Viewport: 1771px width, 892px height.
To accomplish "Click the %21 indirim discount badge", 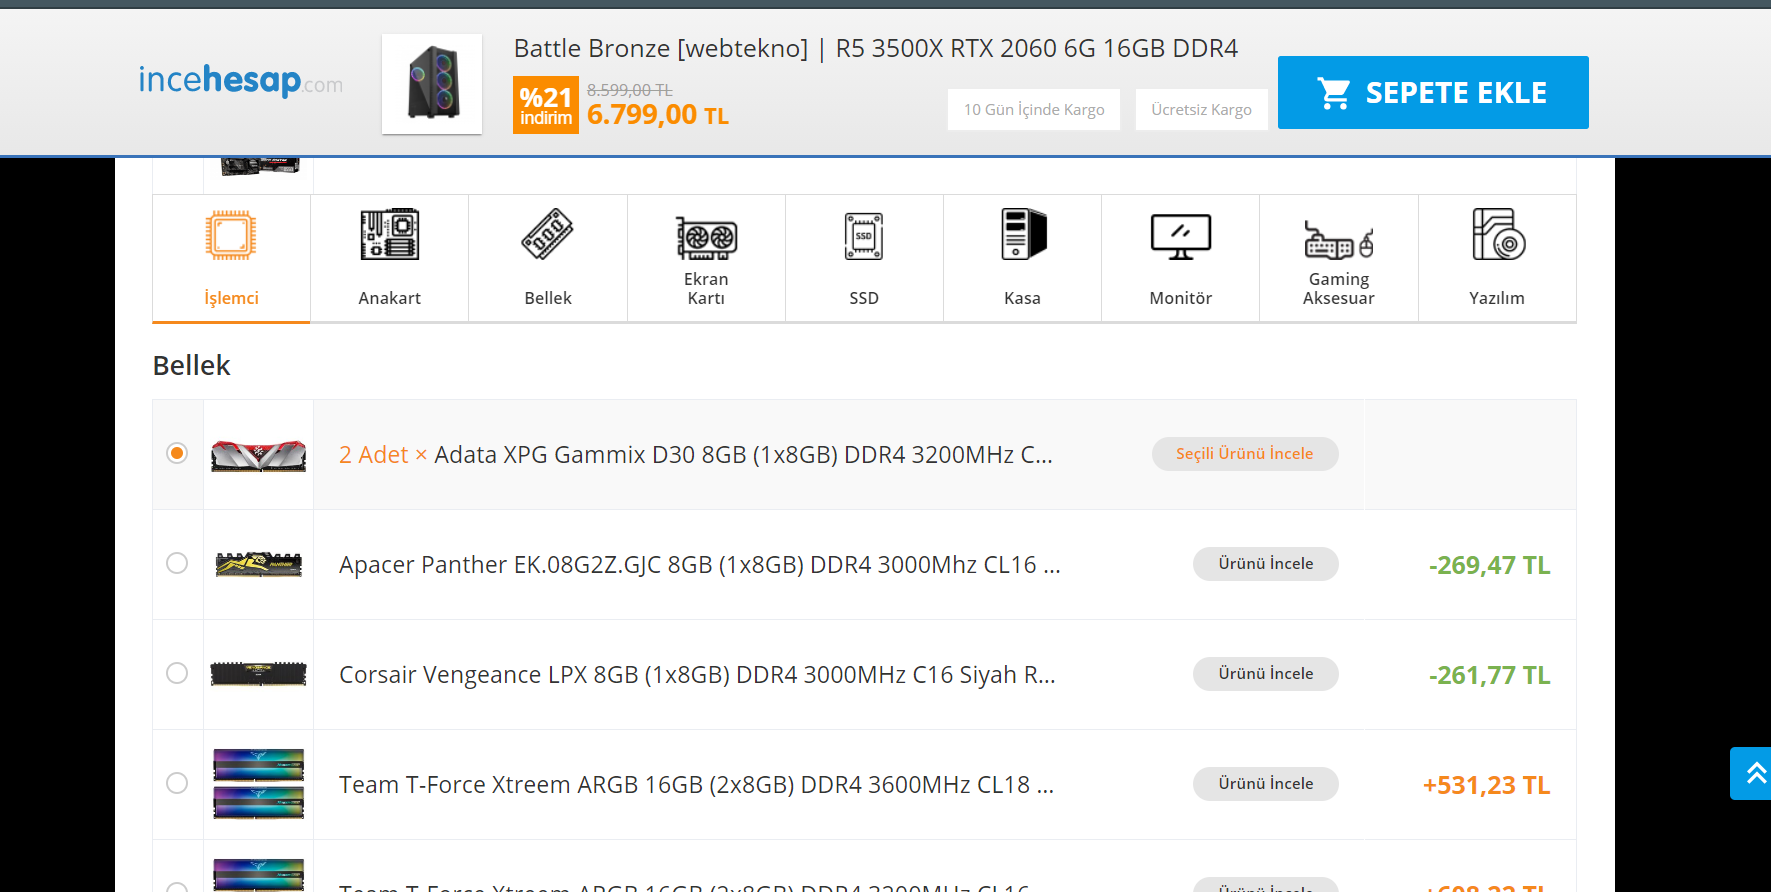I will [x=546, y=105].
